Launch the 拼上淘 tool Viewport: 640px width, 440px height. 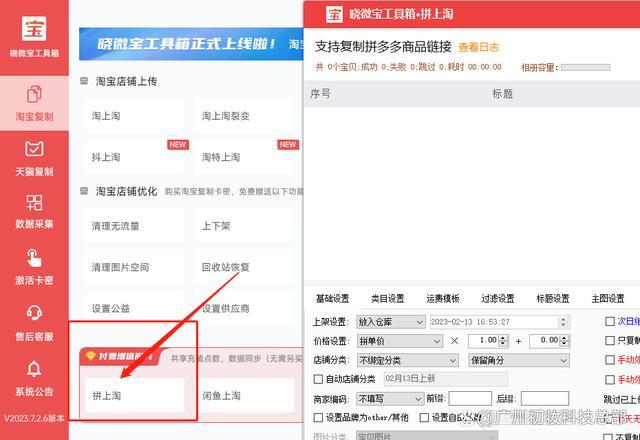tap(135, 396)
